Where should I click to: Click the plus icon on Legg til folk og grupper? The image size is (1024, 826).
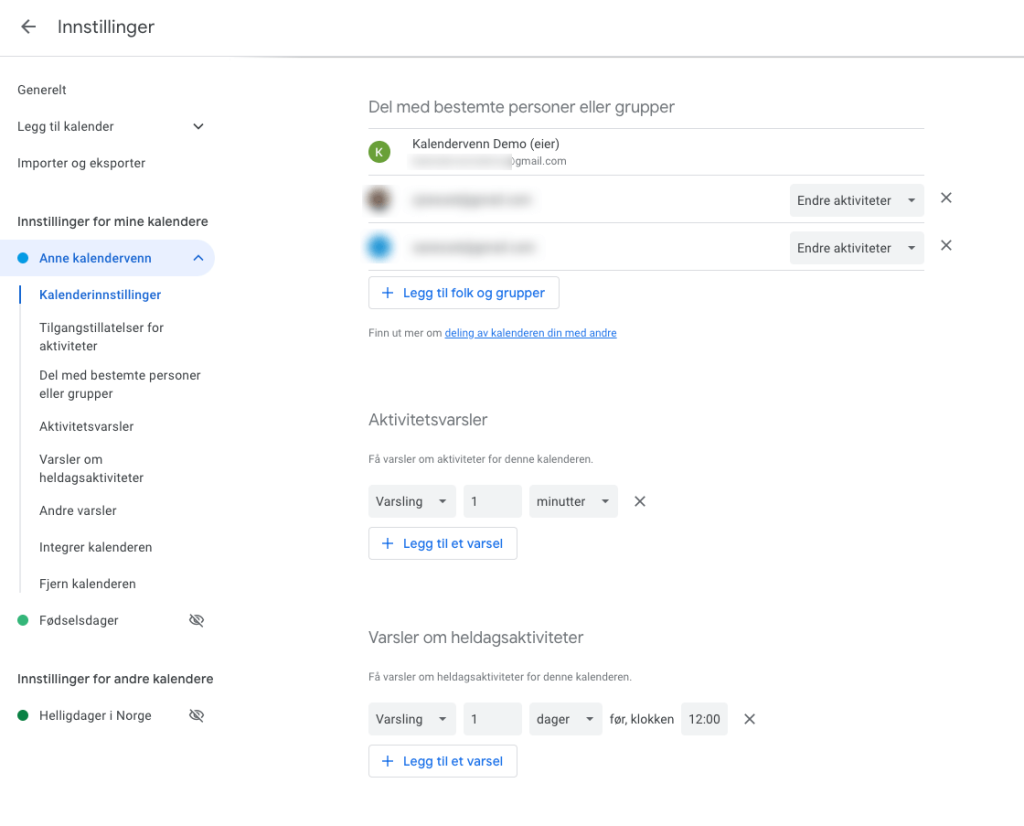388,293
